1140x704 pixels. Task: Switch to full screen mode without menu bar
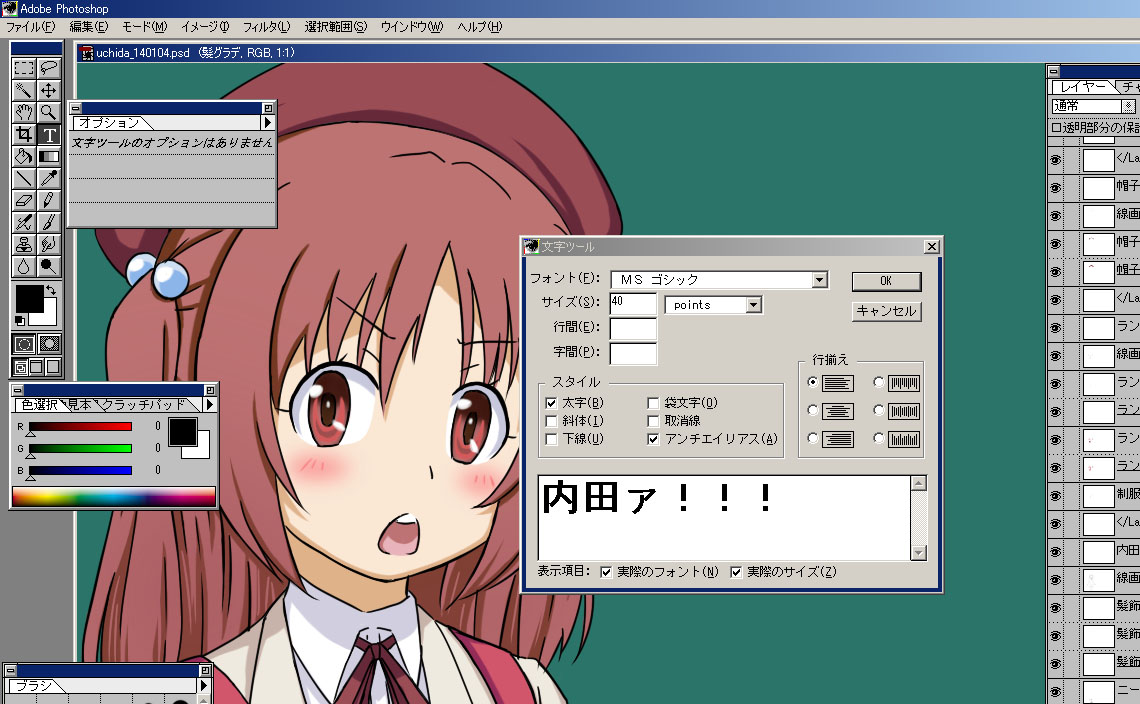(52, 367)
